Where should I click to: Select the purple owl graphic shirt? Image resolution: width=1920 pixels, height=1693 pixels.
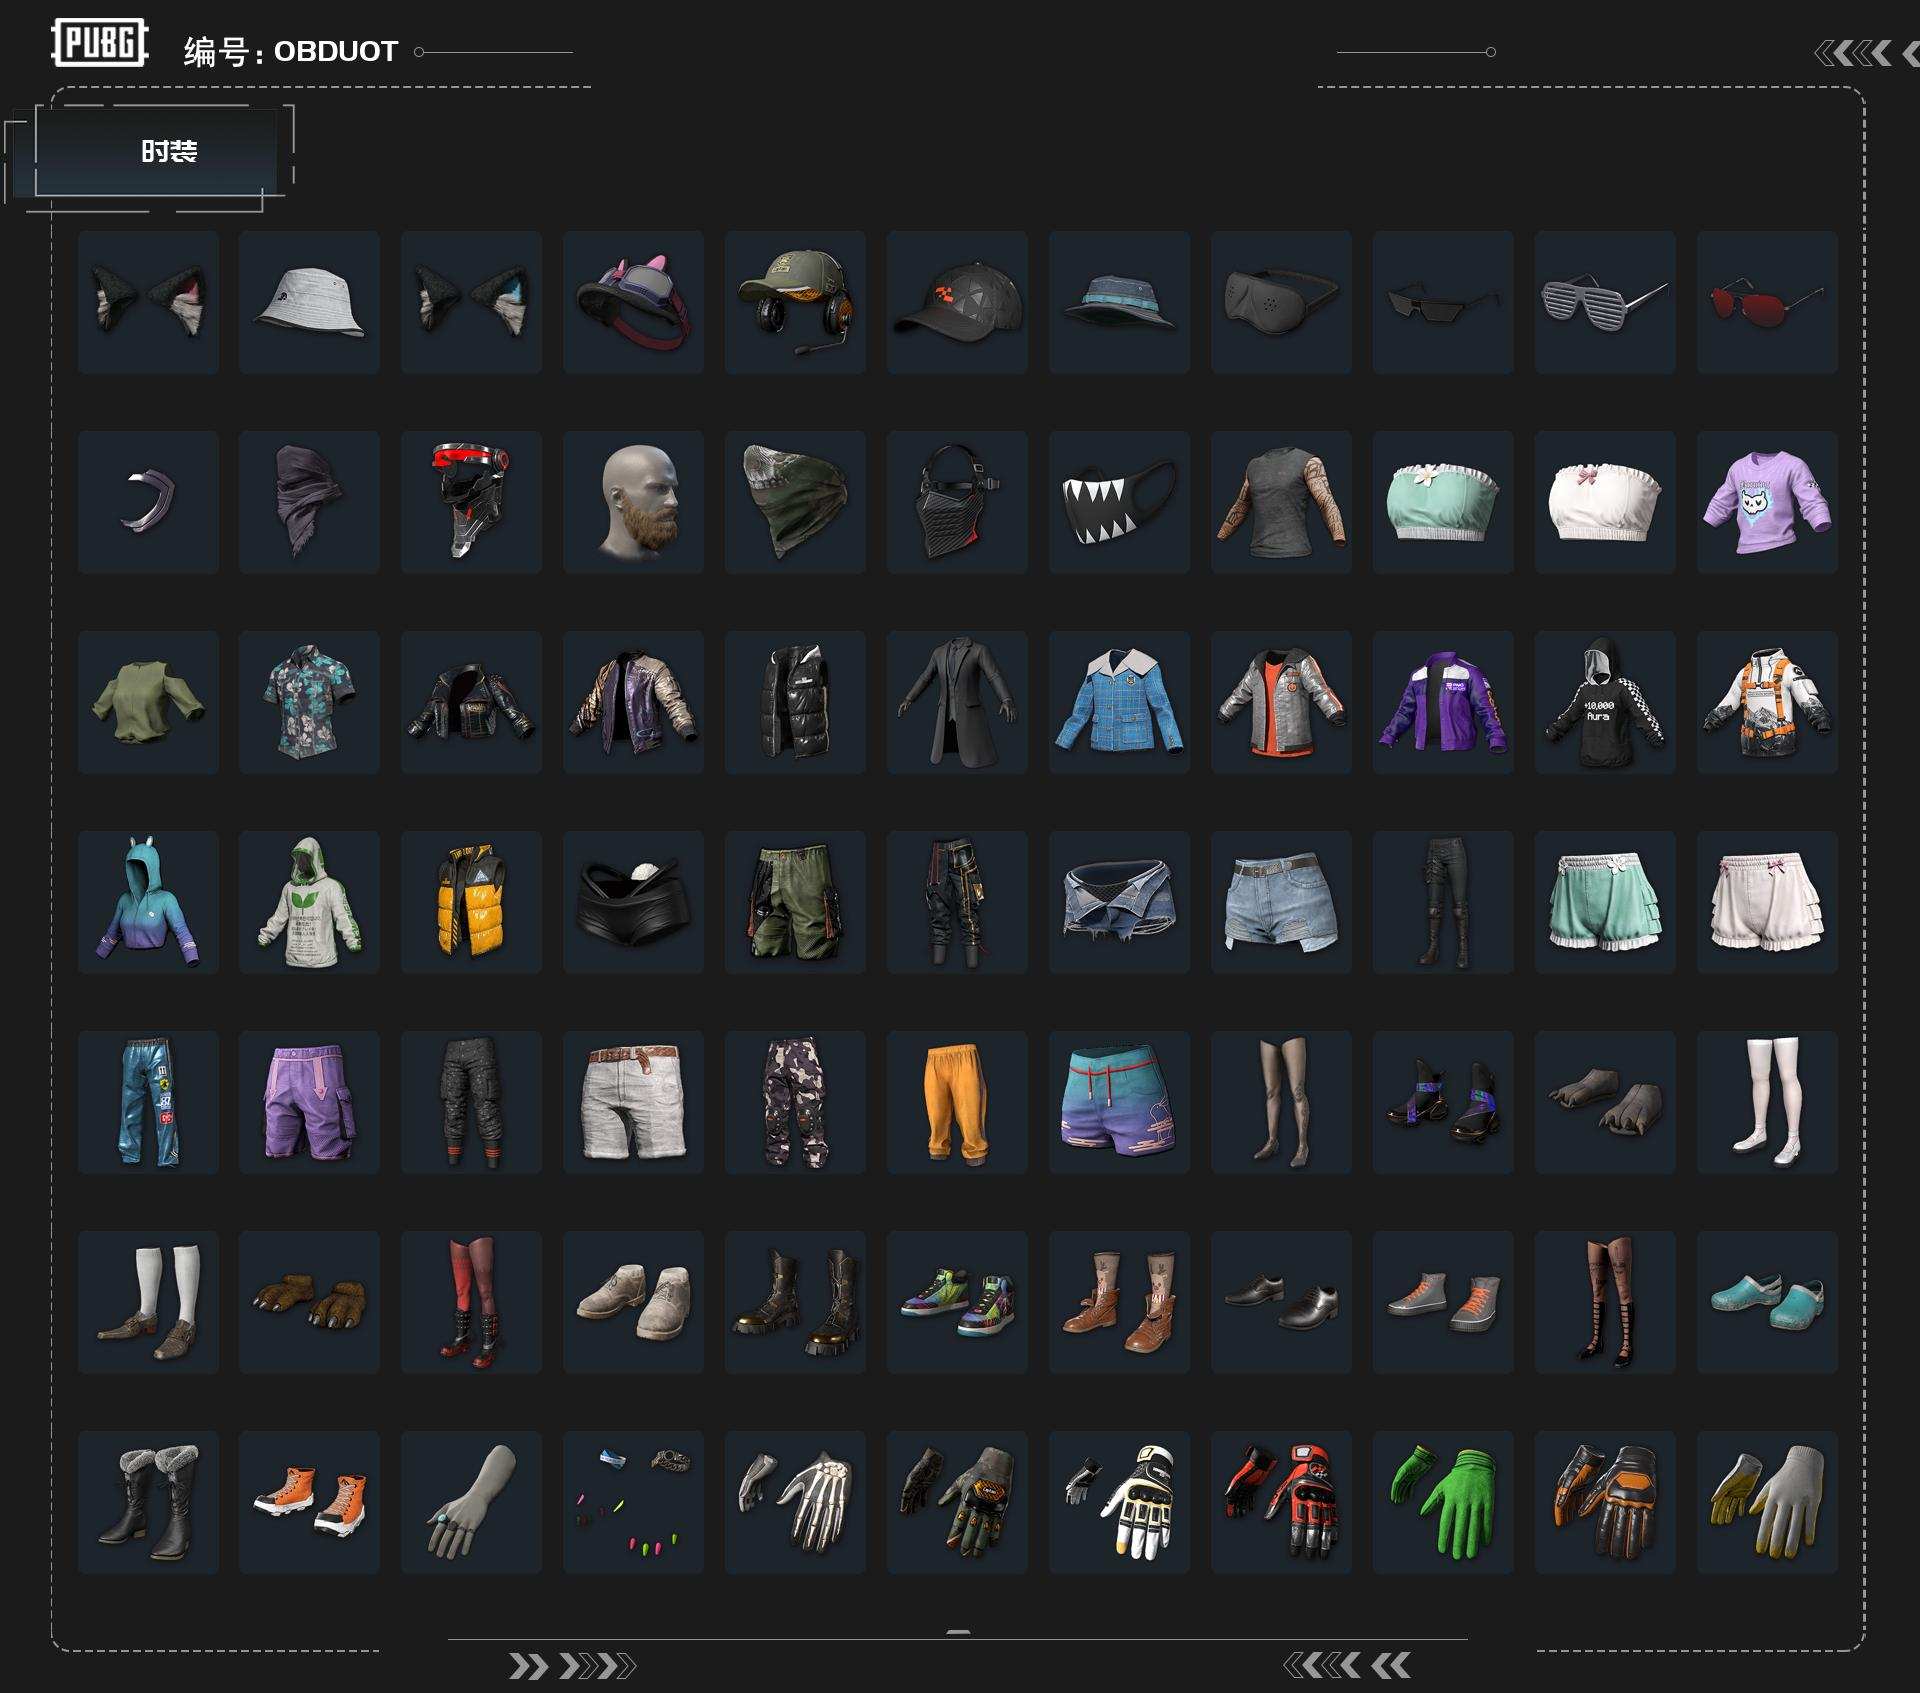(1767, 502)
